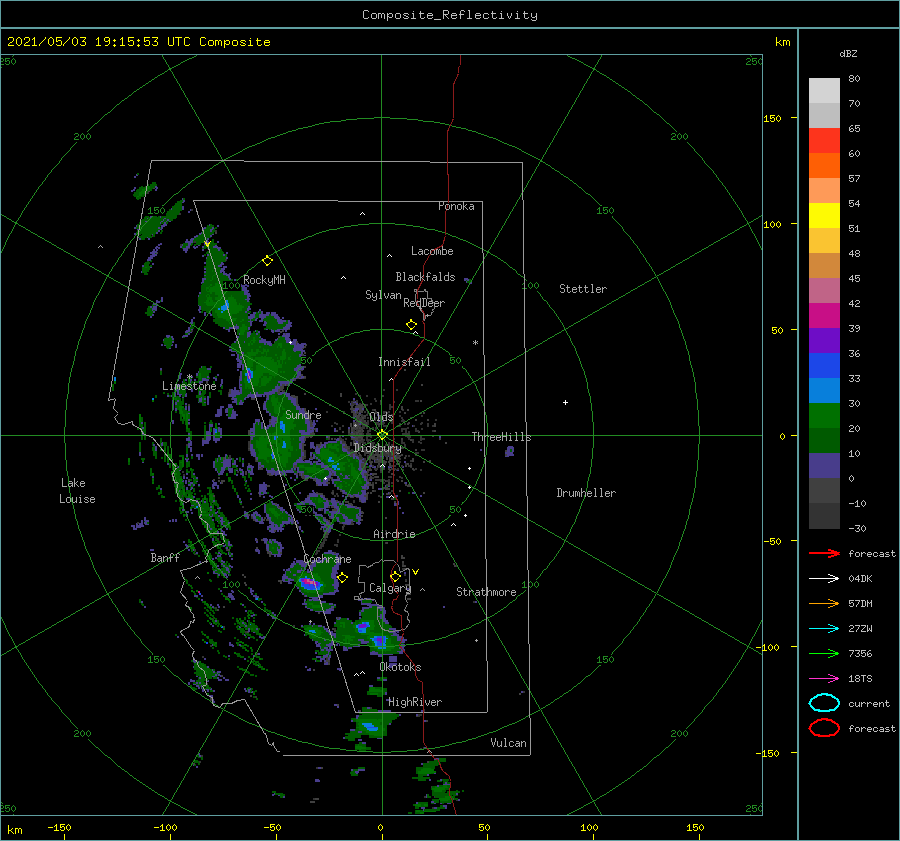This screenshot has width=900, height=841.
Task: Click the ThreeHills label
Action: point(501,437)
